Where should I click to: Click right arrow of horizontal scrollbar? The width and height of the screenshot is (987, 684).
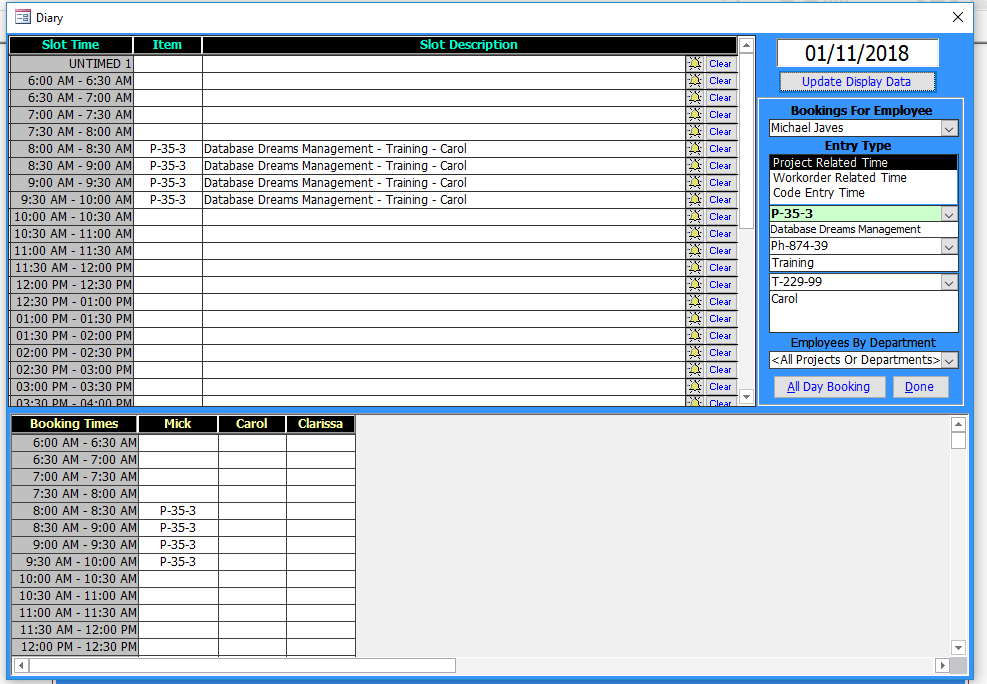942,665
